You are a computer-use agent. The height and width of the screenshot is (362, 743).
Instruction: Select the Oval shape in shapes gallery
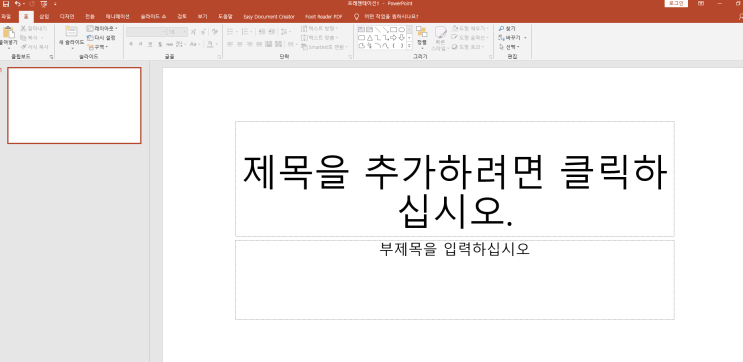[401, 29]
